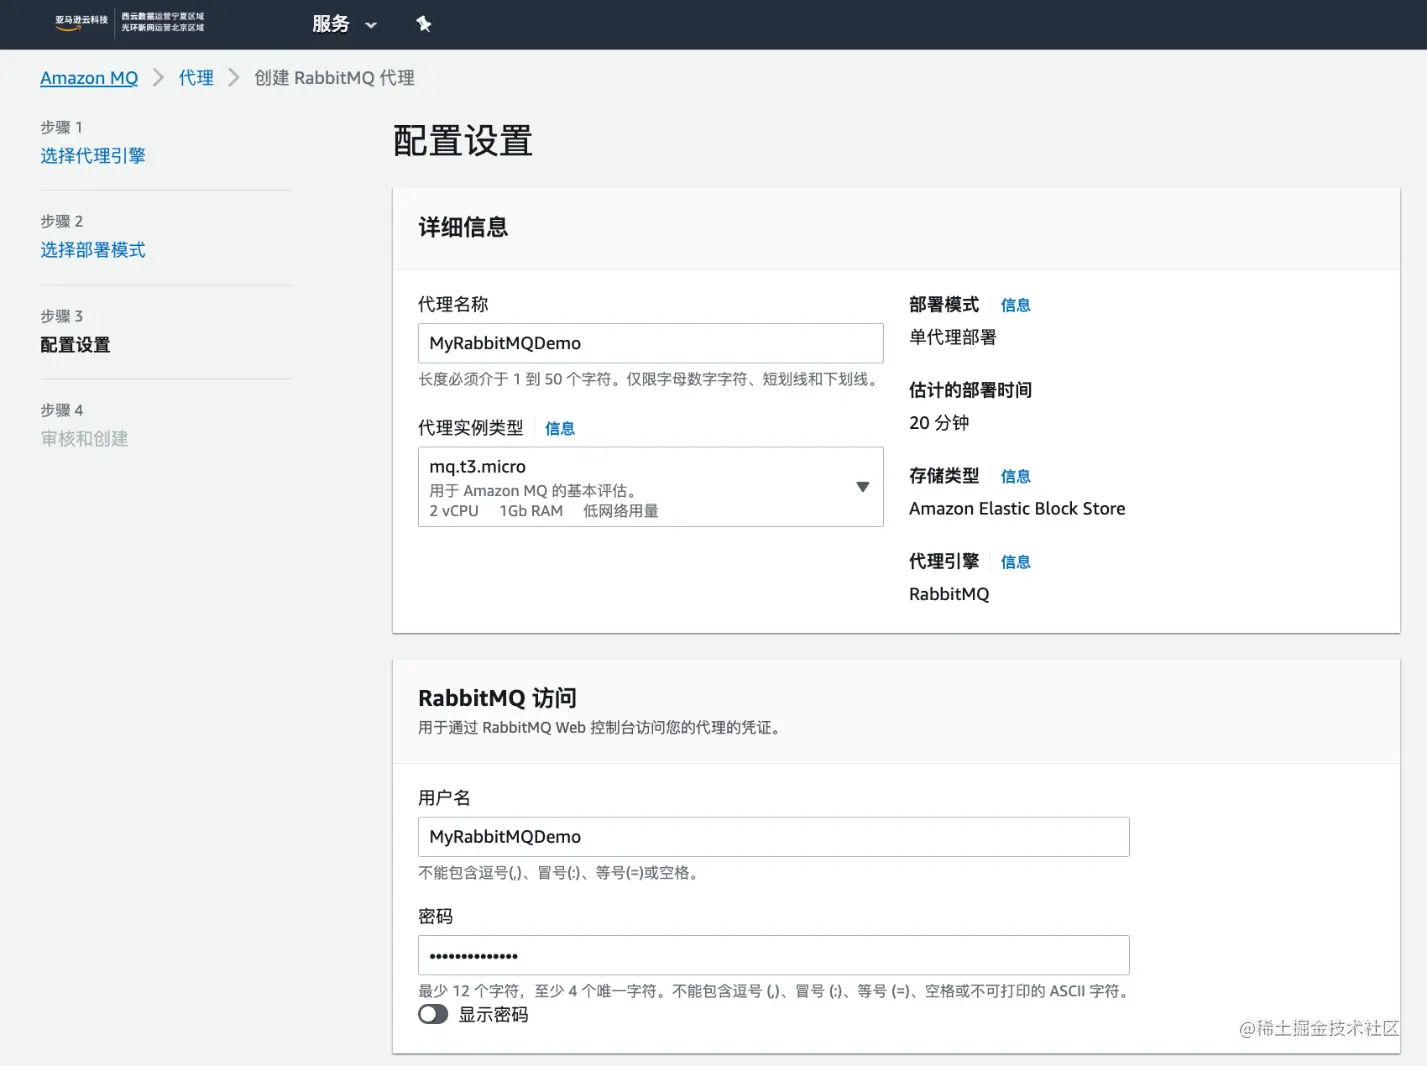Open the 服务 services menu
The width and height of the screenshot is (1427, 1066).
pyautogui.click(x=344, y=24)
